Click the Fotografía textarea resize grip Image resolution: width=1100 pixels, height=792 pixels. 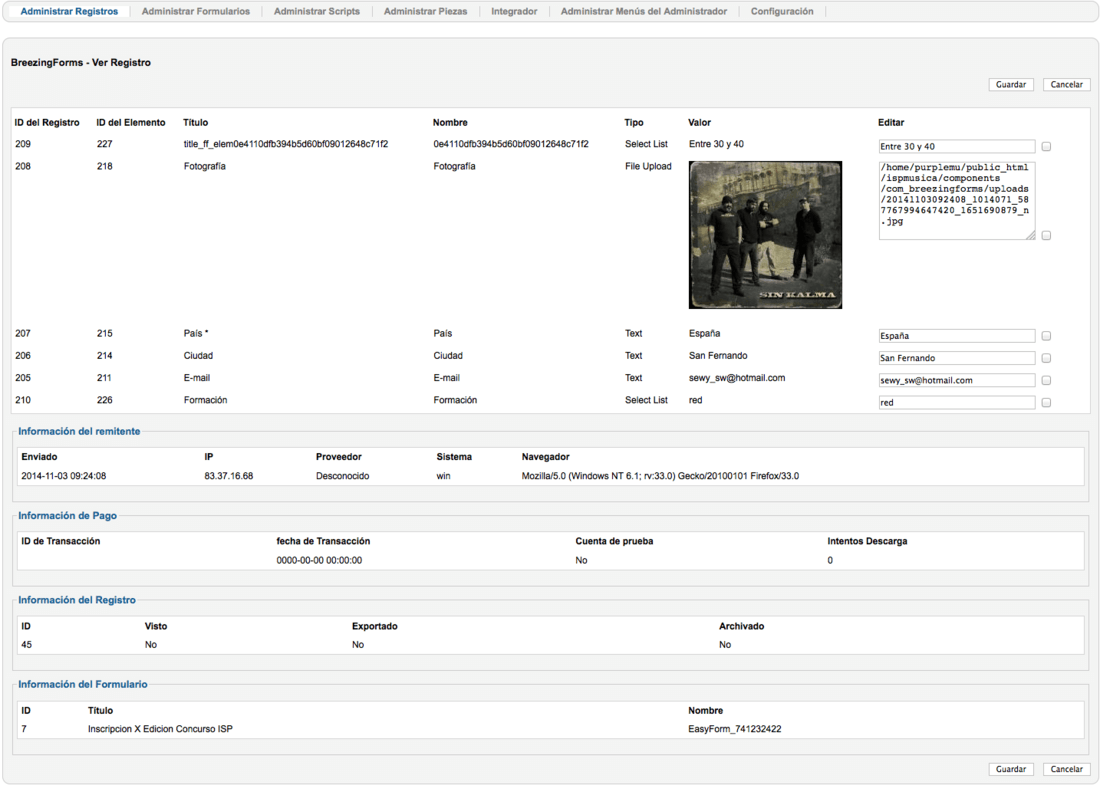tap(1031, 236)
